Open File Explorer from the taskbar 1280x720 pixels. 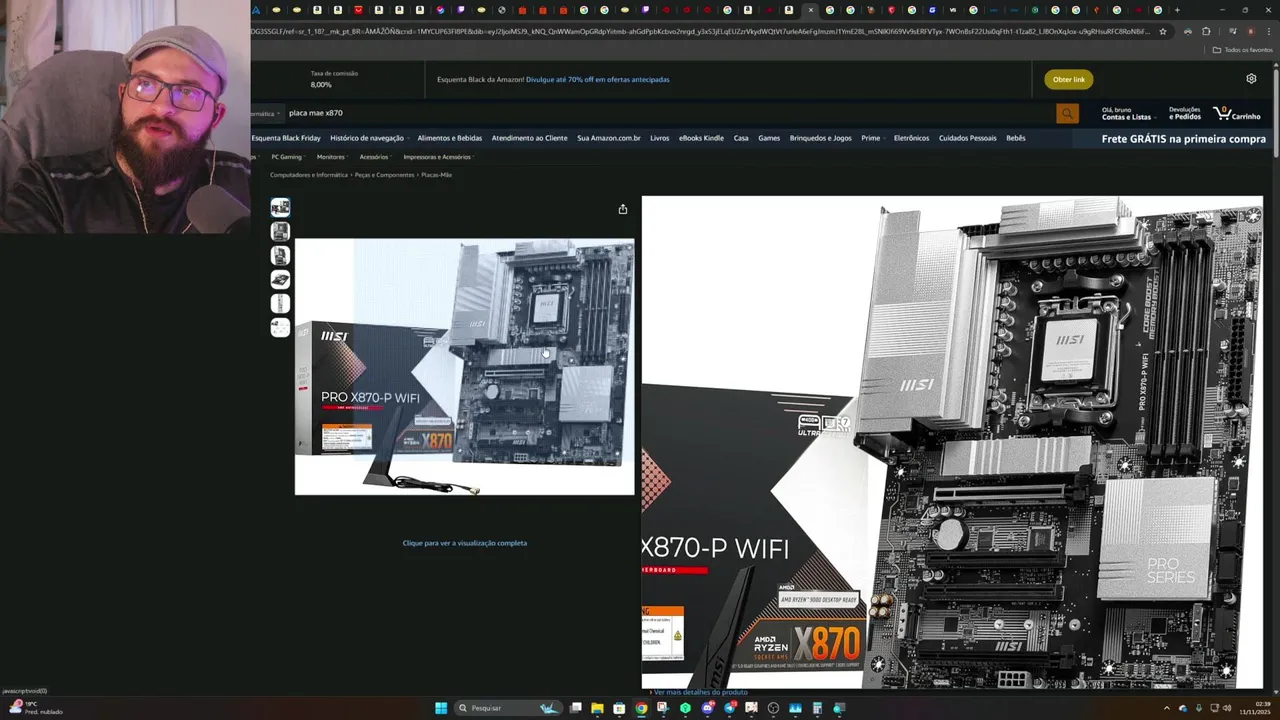point(597,708)
